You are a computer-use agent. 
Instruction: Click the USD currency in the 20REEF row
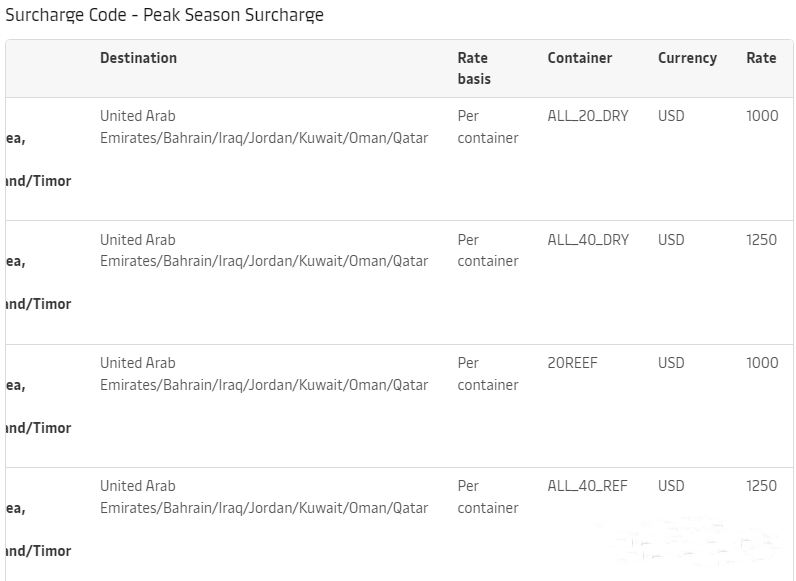click(x=671, y=363)
